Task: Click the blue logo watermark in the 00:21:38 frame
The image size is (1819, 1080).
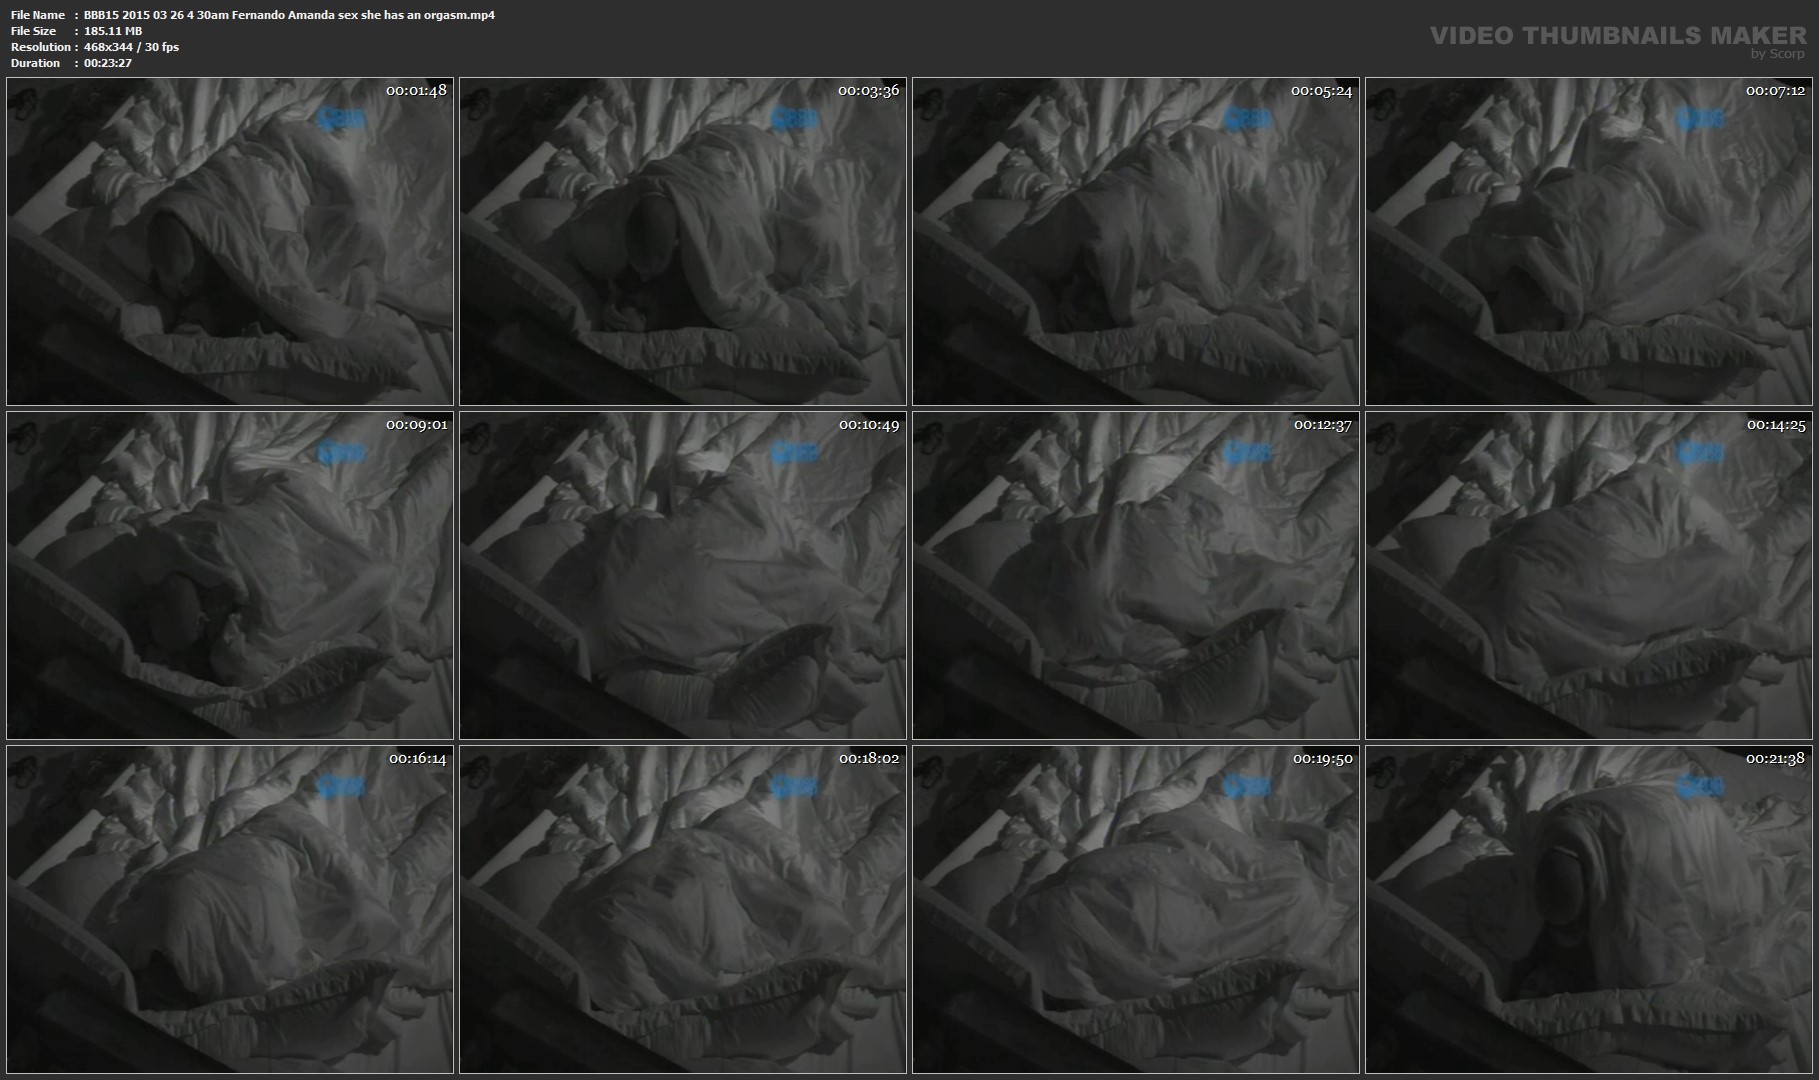Action: (x=1700, y=787)
